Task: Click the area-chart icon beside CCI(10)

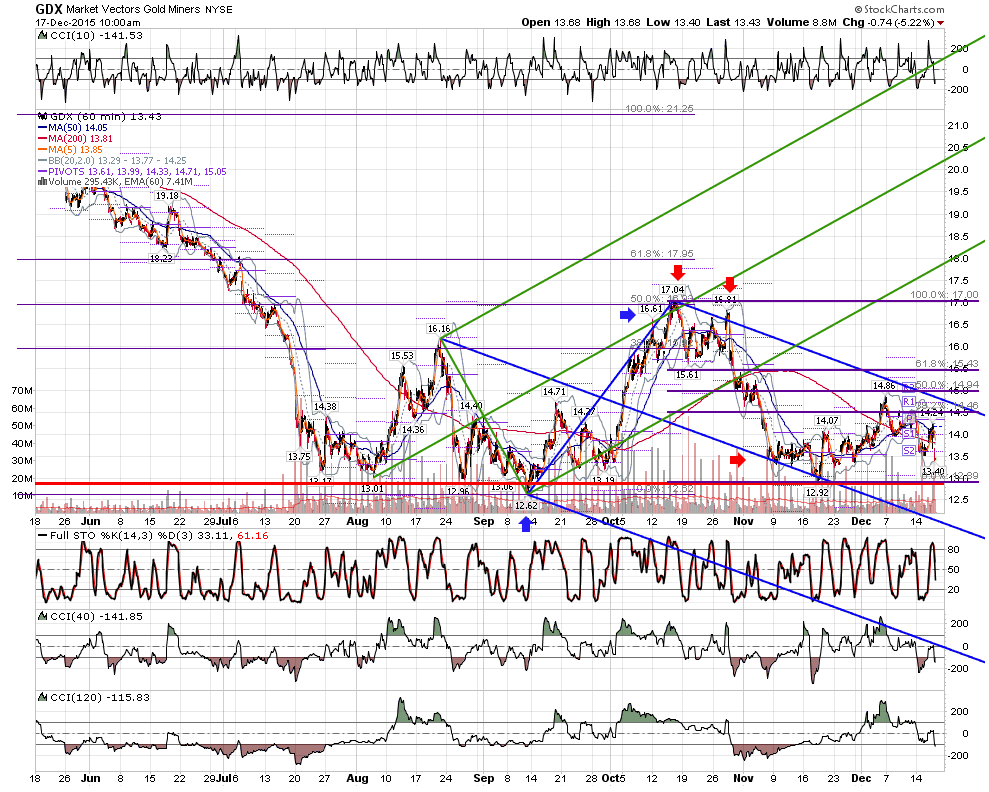Action: click(42, 36)
